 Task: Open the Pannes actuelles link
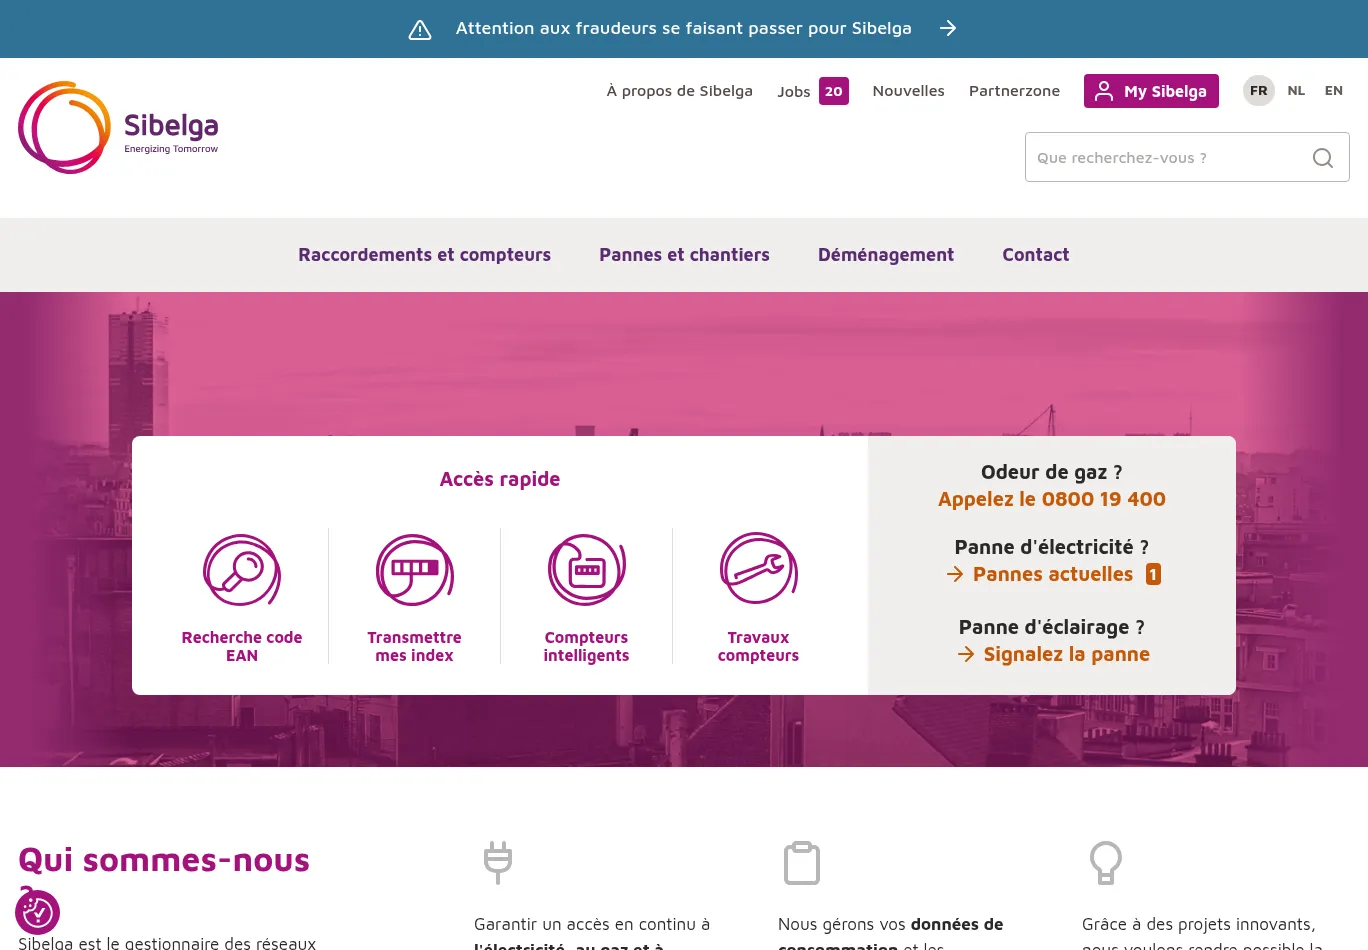click(x=1052, y=574)
